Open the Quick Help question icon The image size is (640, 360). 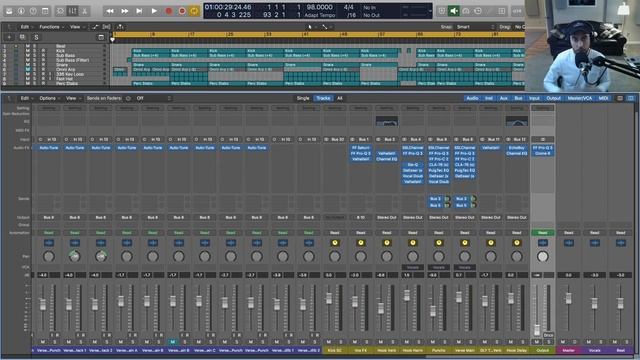pos(33,11)
